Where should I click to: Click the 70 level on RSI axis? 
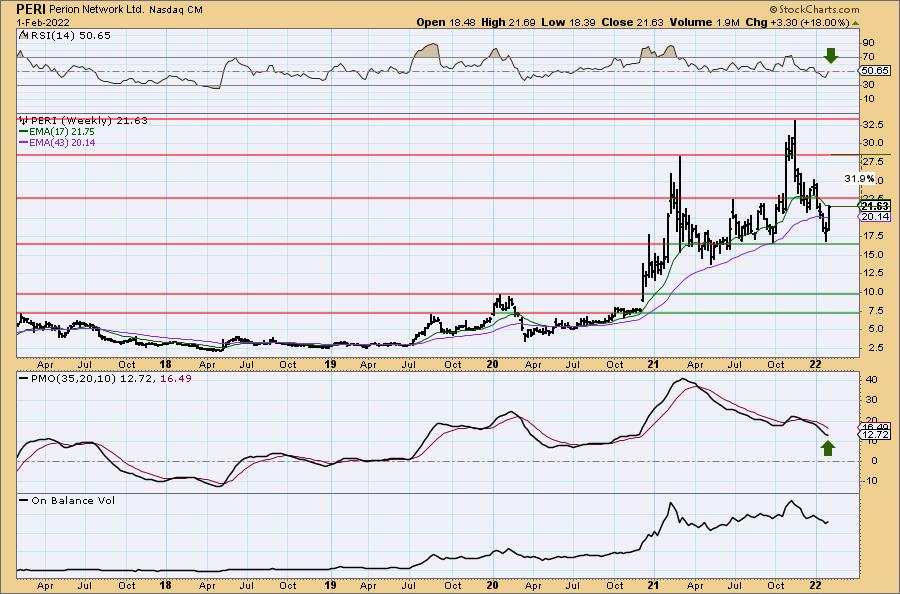point(868,57)
